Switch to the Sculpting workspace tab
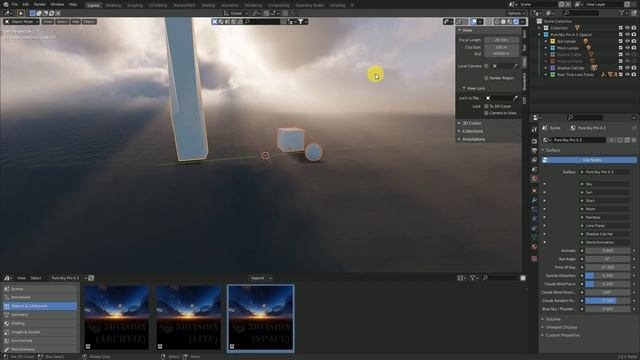Image resolution: width=640 pixels, height=360 pixels. (135, 5)
